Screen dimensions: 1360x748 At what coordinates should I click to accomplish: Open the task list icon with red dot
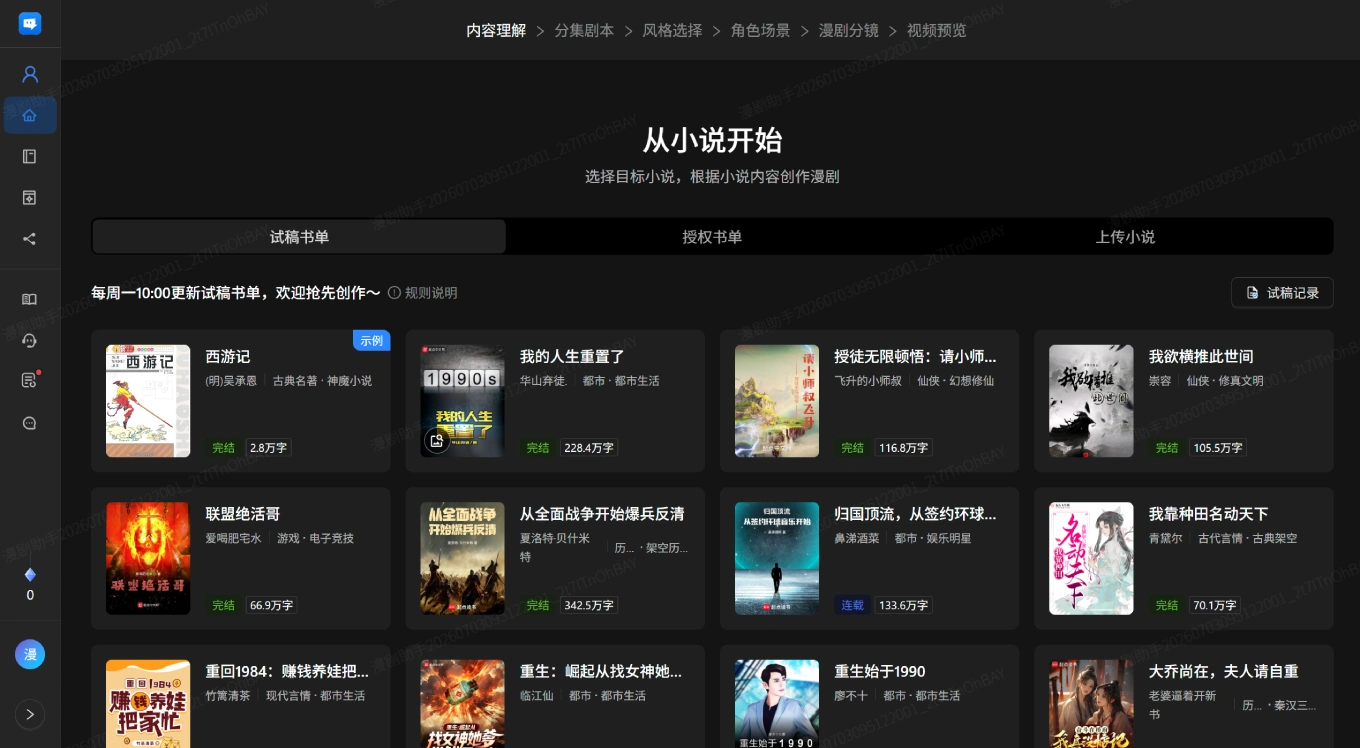point(30,380)
